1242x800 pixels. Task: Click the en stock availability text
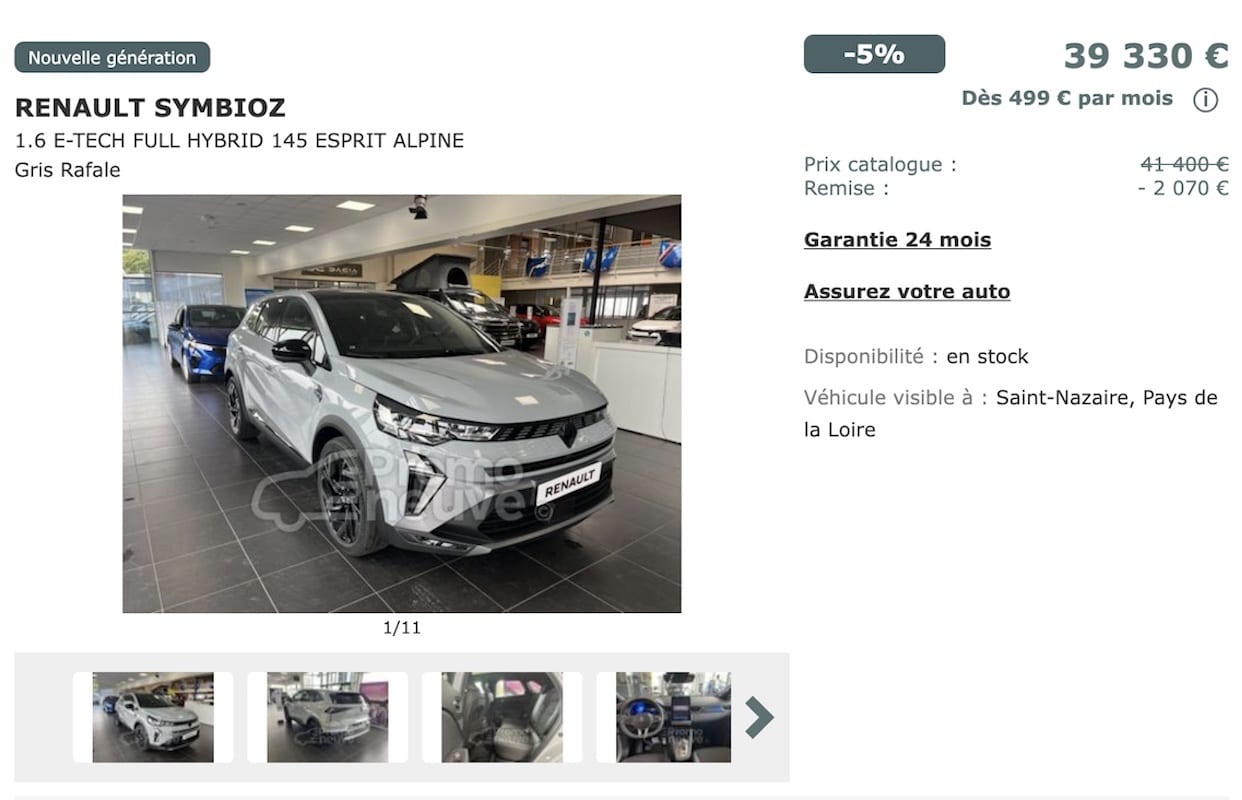point(987,356)
